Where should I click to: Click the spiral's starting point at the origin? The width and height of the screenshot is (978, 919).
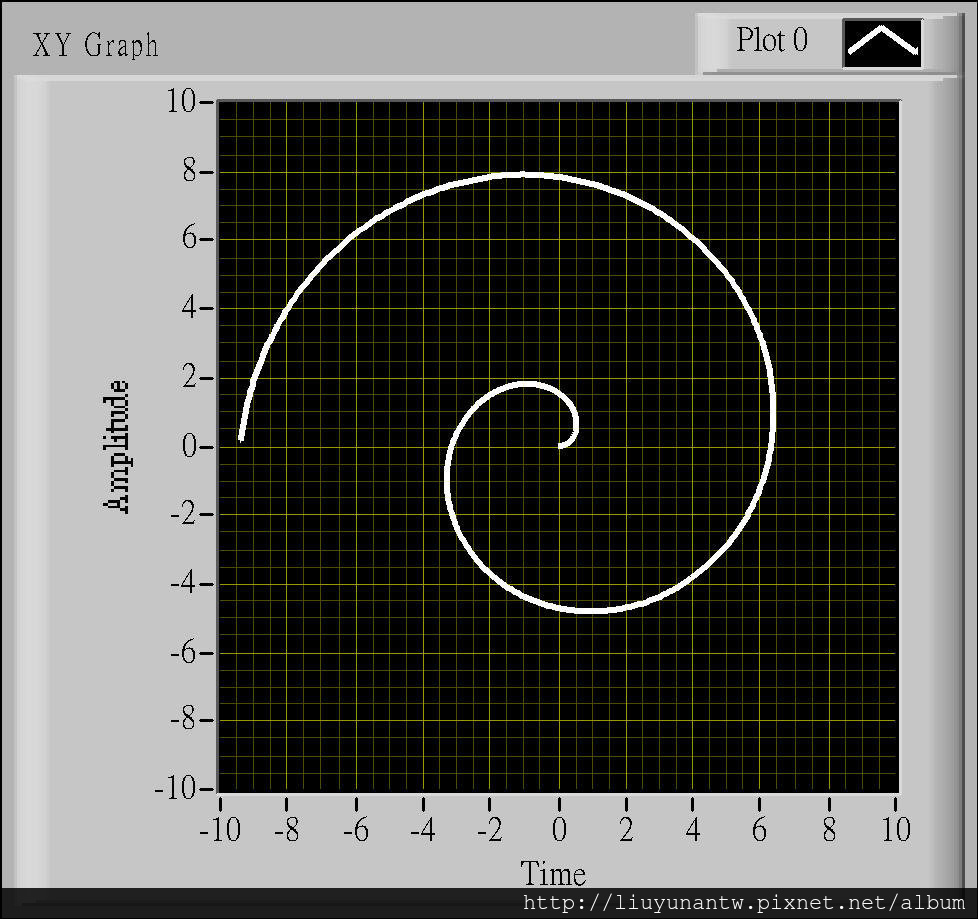(559, 446)
